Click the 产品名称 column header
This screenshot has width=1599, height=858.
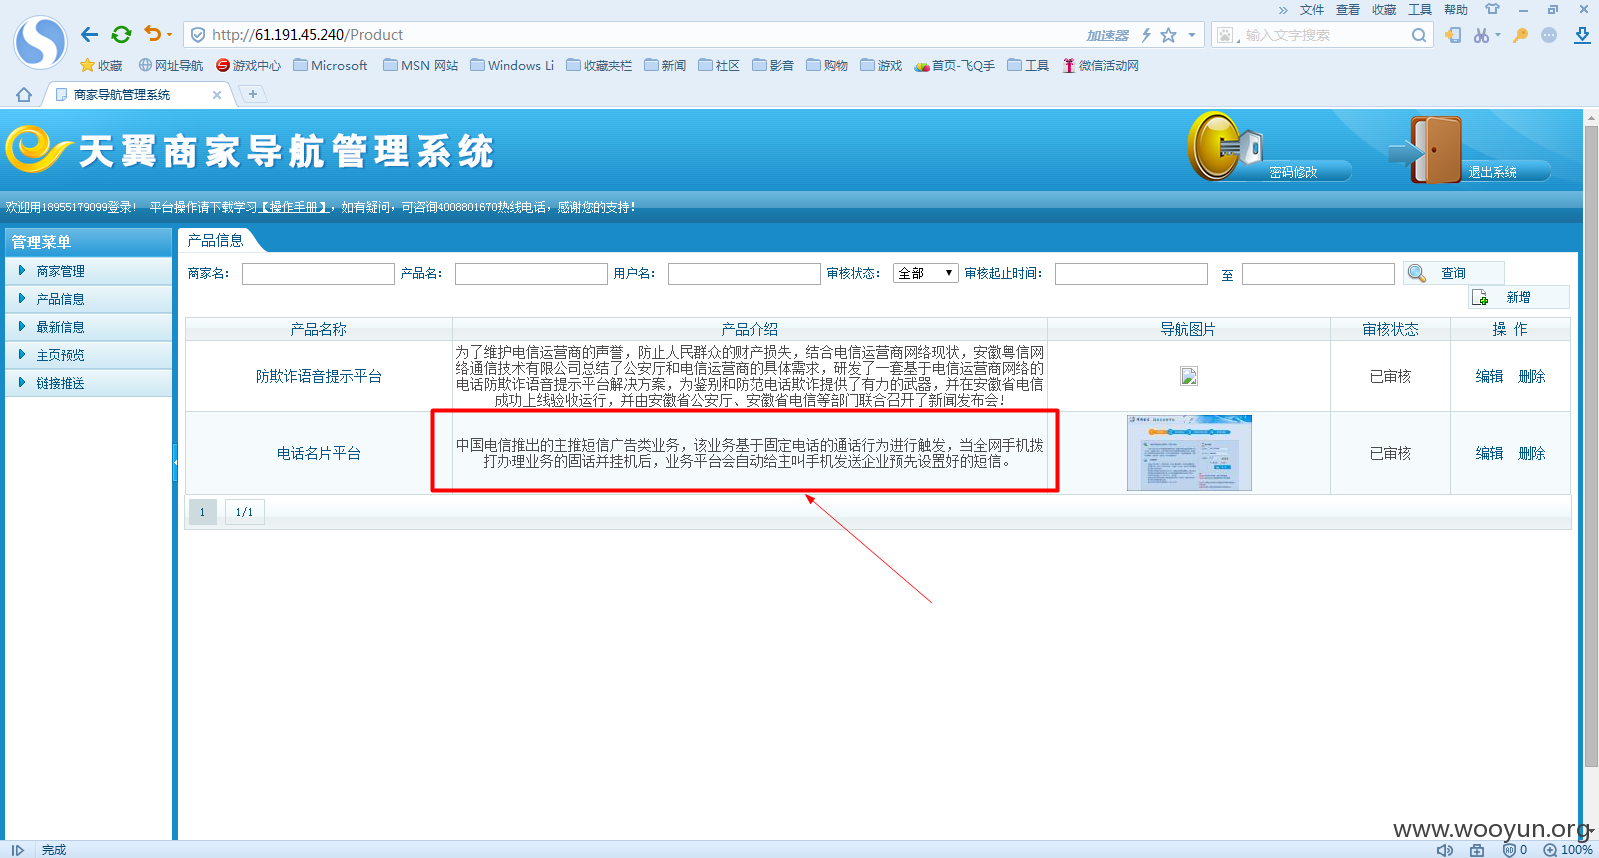tap(318, 329)
